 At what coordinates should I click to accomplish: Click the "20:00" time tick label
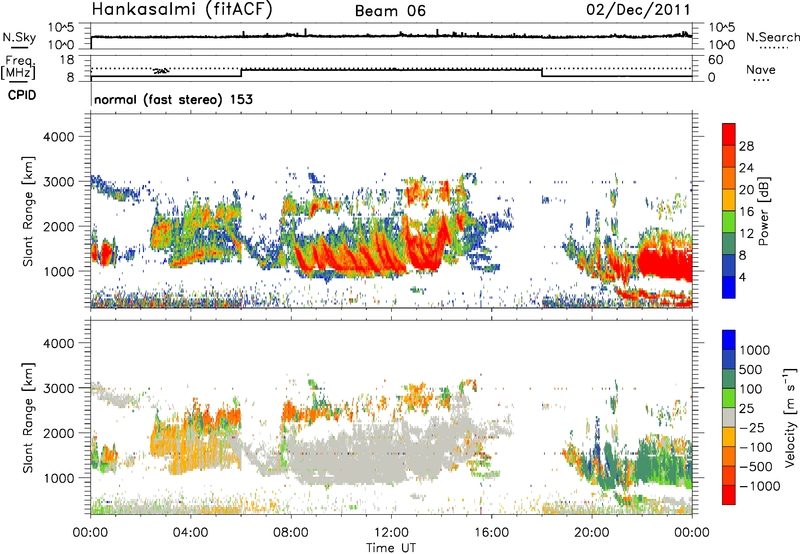click(591, 533)
